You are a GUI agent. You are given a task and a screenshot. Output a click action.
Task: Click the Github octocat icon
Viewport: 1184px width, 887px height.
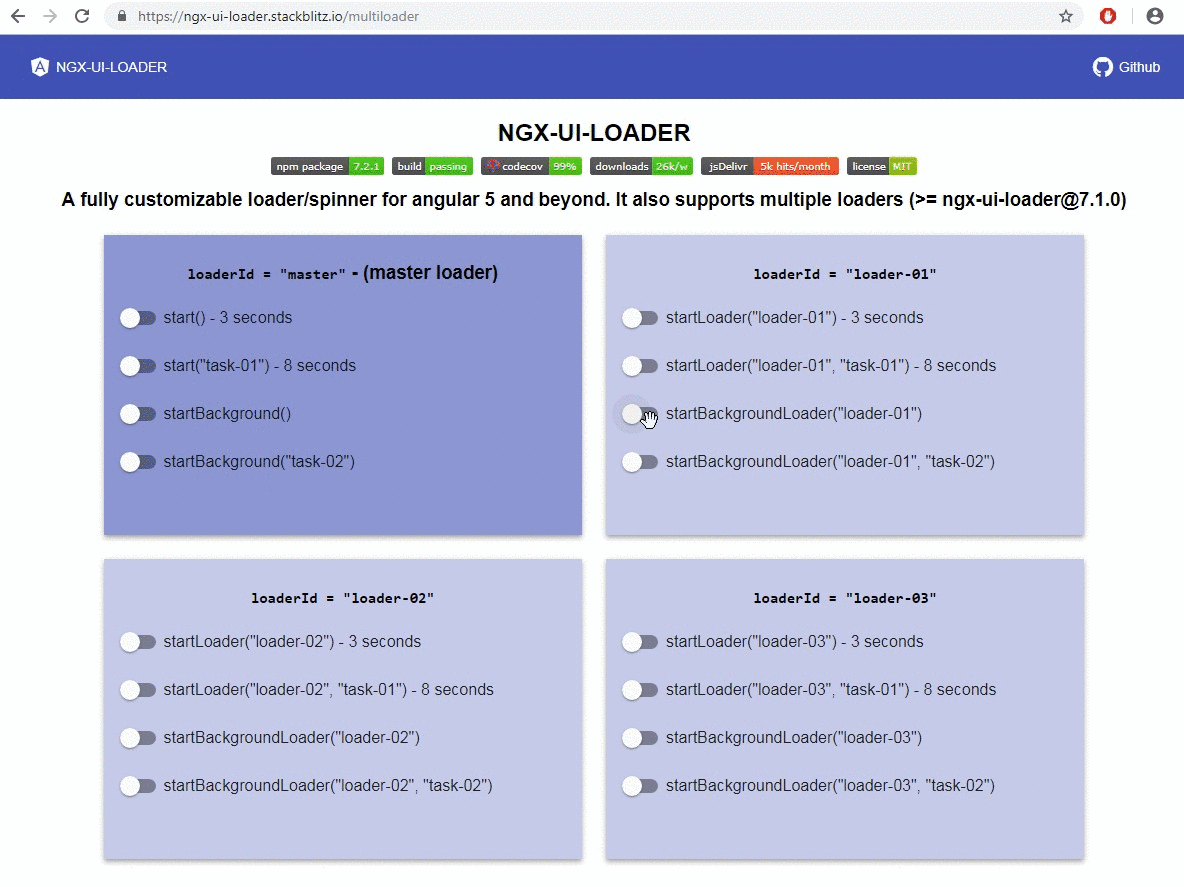[1102, 67]
